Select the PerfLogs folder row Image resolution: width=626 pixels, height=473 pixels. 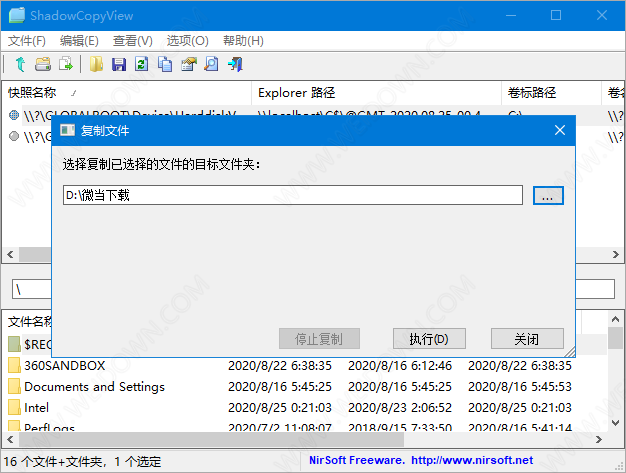(x=305, y=426)
